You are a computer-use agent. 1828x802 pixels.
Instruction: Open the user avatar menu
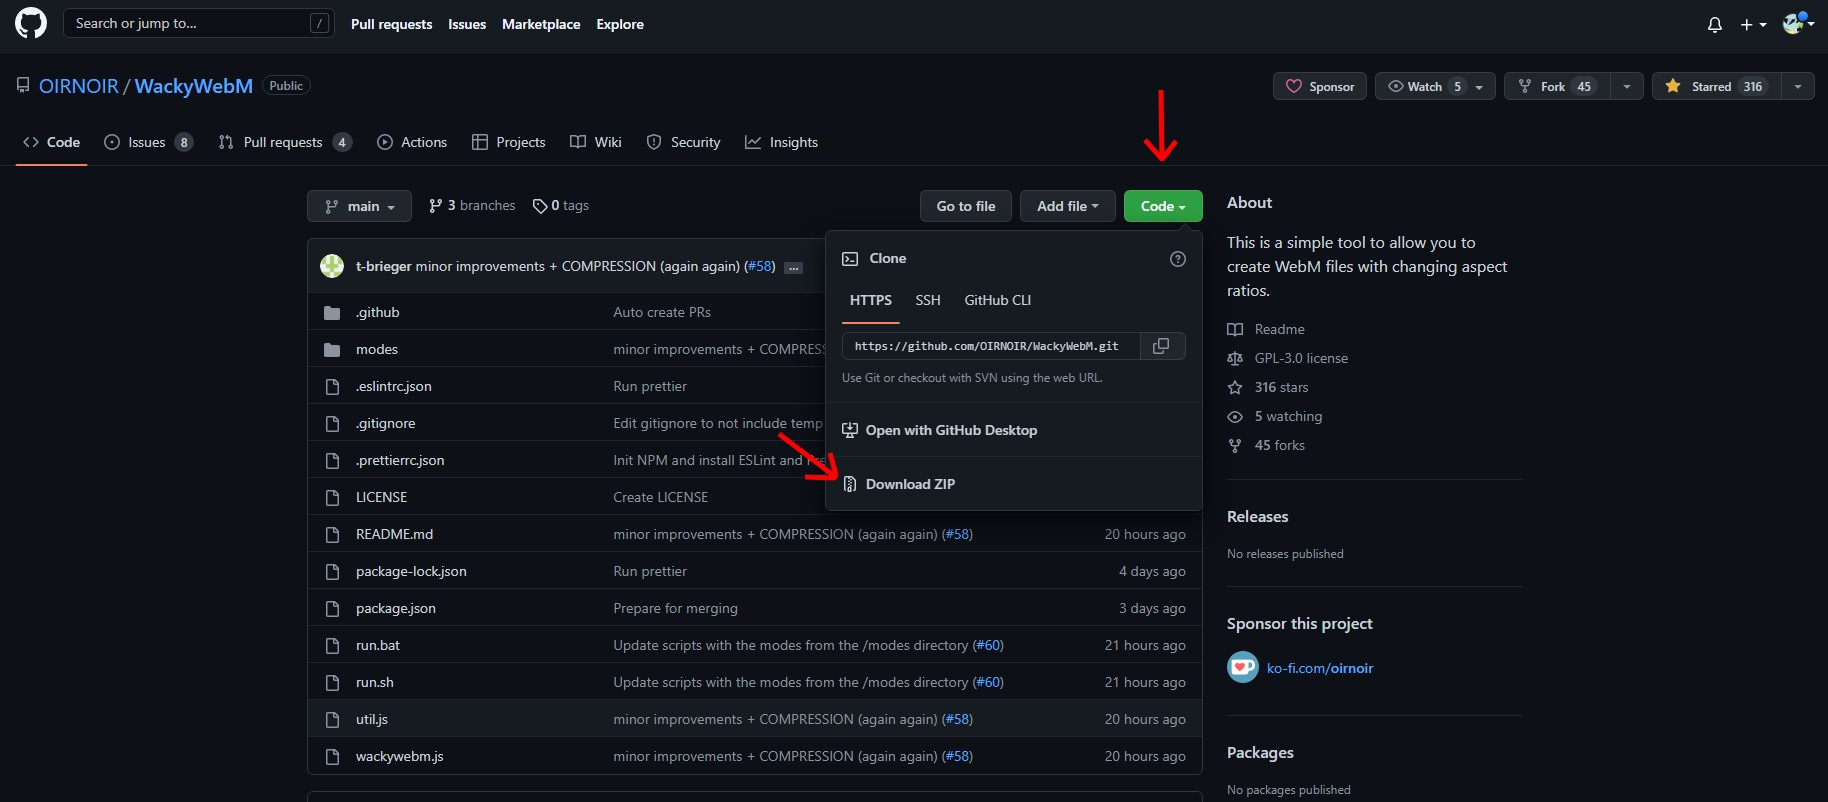1798,23
